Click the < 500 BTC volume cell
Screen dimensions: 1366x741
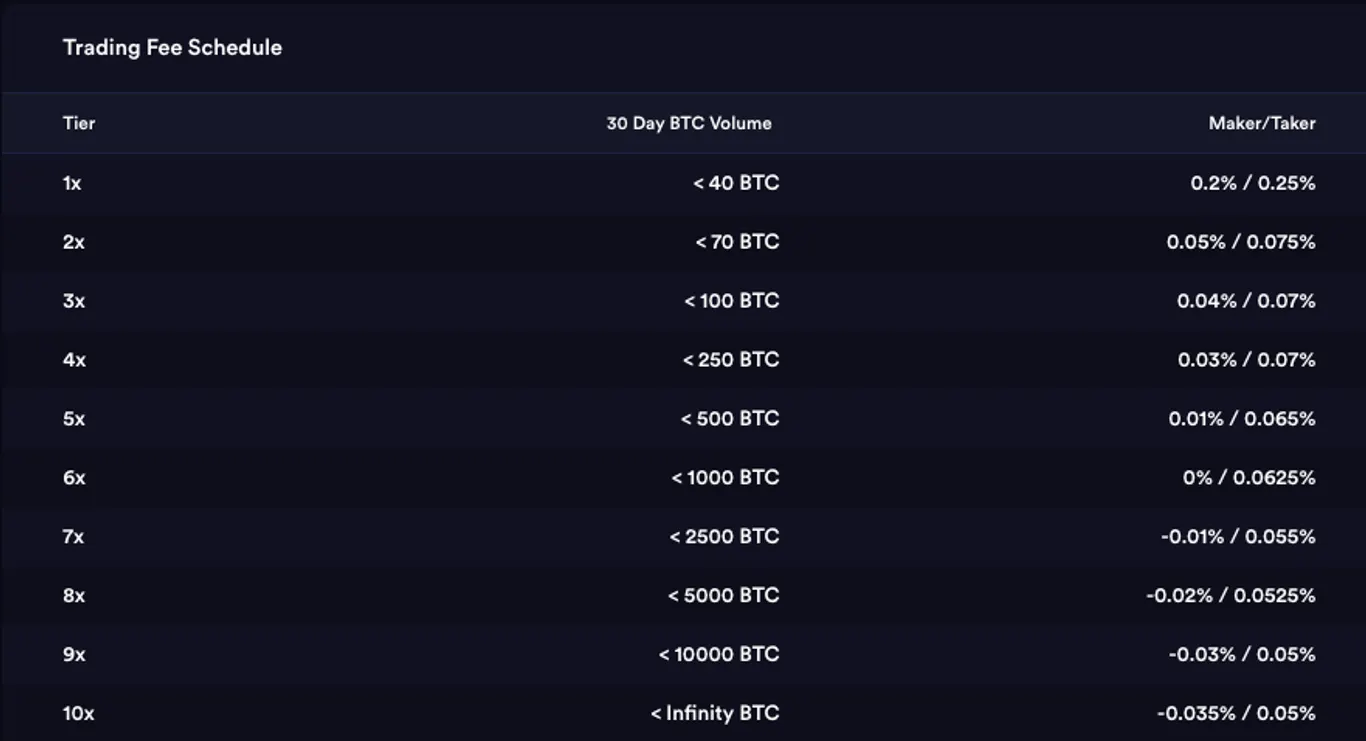[x=730, y=419]
